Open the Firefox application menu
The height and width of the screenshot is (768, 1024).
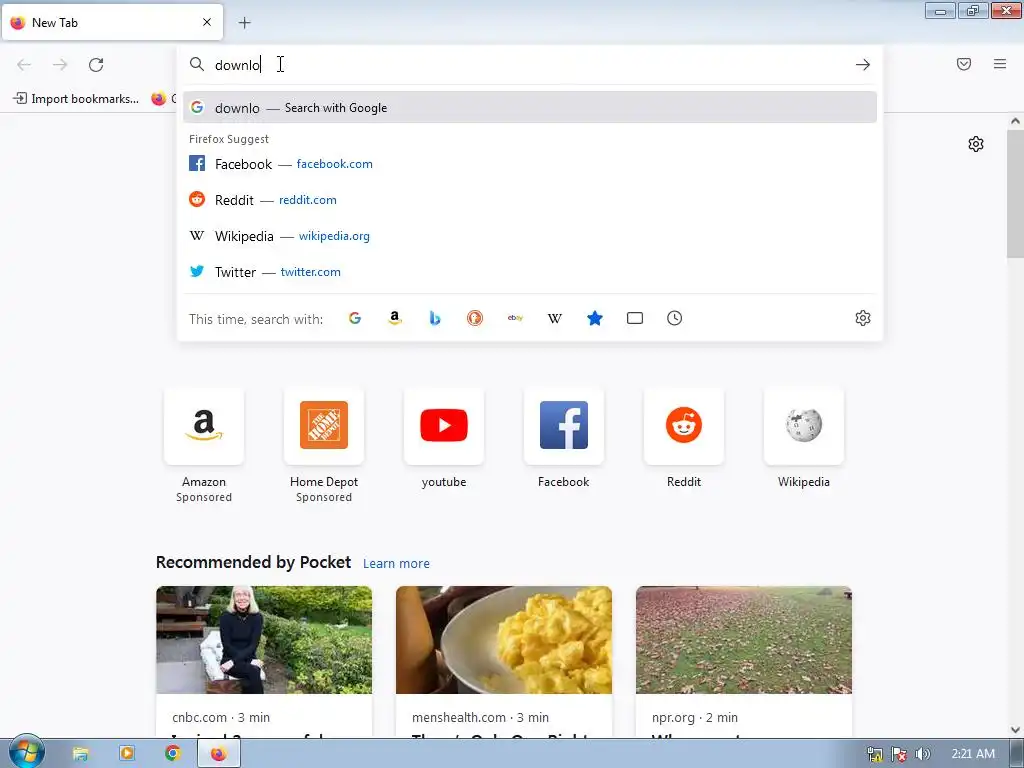(x=1000, y=64)
